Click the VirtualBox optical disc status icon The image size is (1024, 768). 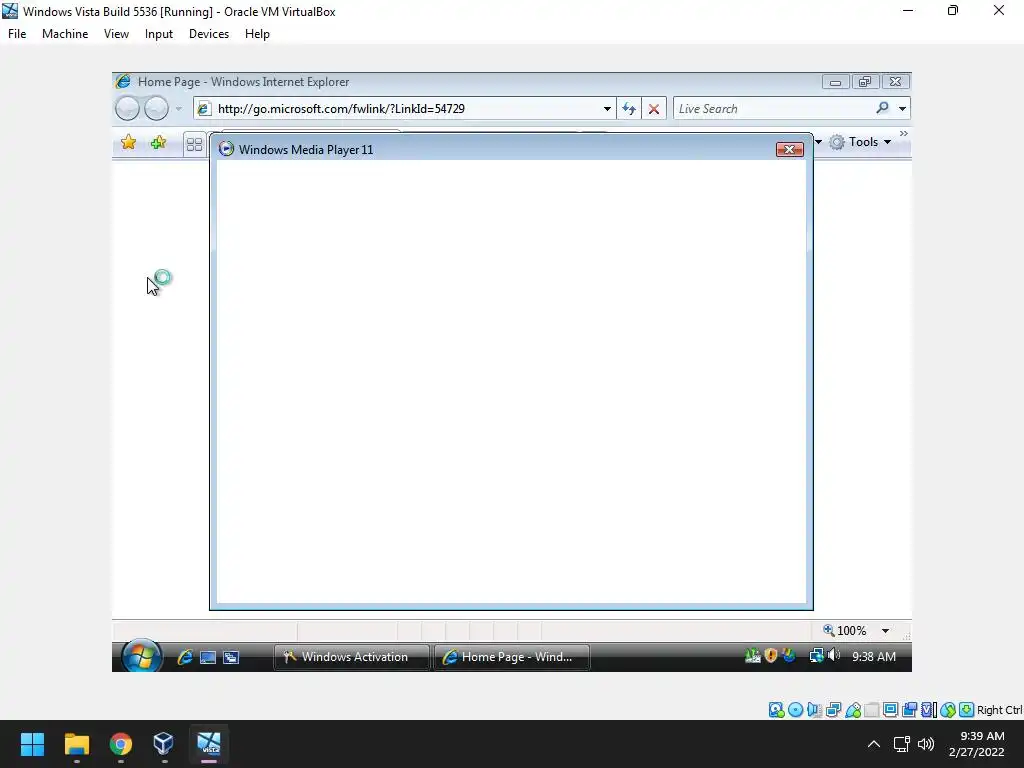795,710
